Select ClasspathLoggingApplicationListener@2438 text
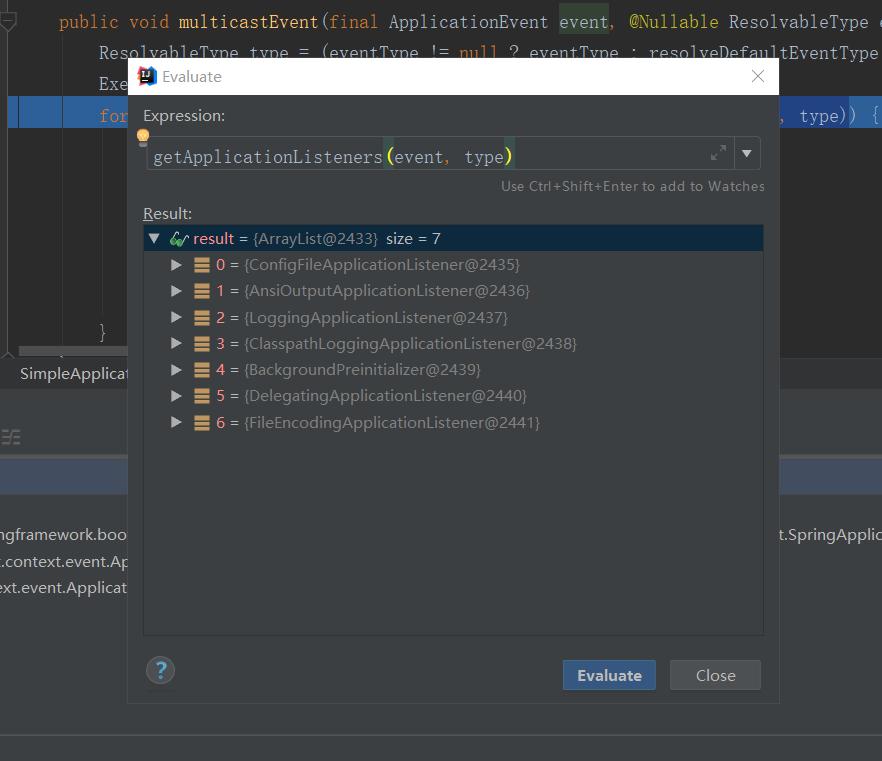The height and width of the screenshot is (761, 882). pos(411,343)
